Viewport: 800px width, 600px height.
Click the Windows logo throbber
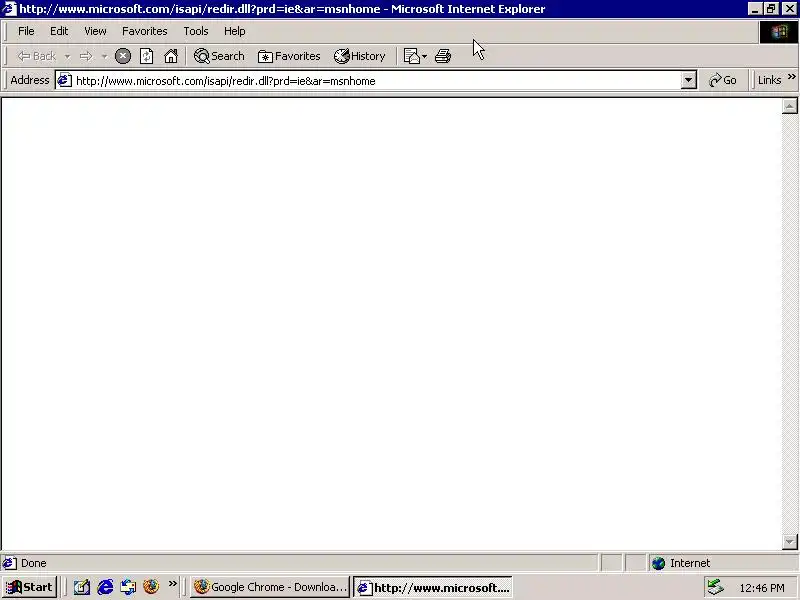[779, 32]
